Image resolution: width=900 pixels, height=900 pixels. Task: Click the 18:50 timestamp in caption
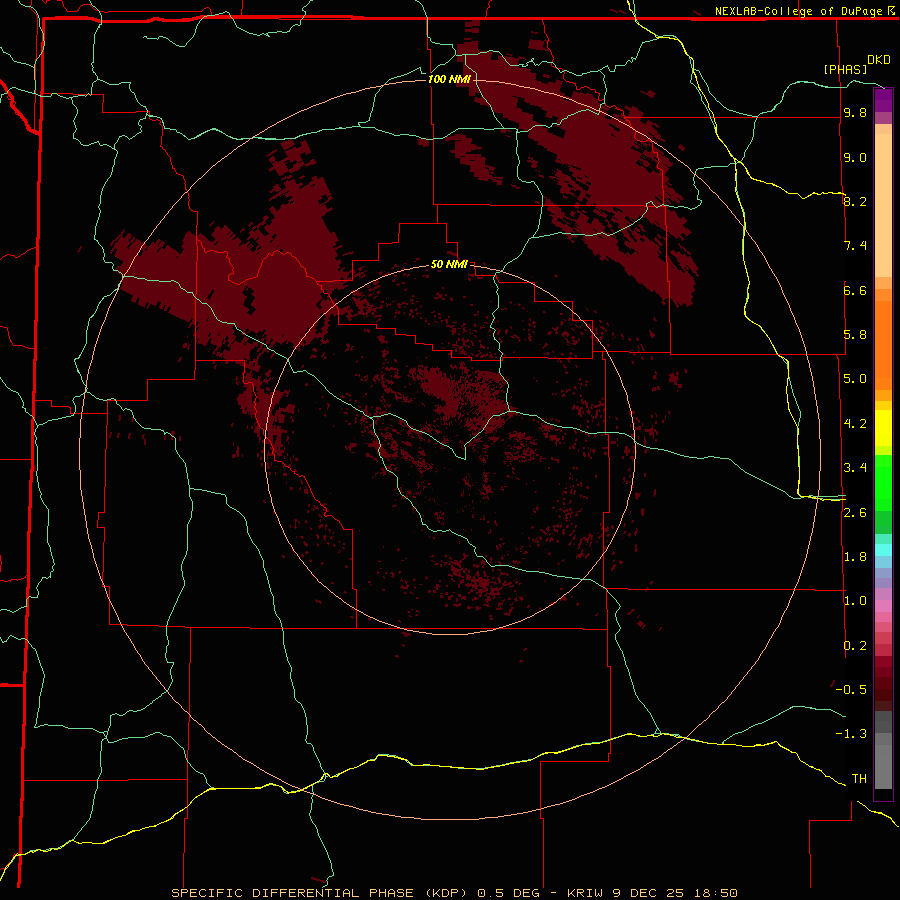tap(715, 893)
